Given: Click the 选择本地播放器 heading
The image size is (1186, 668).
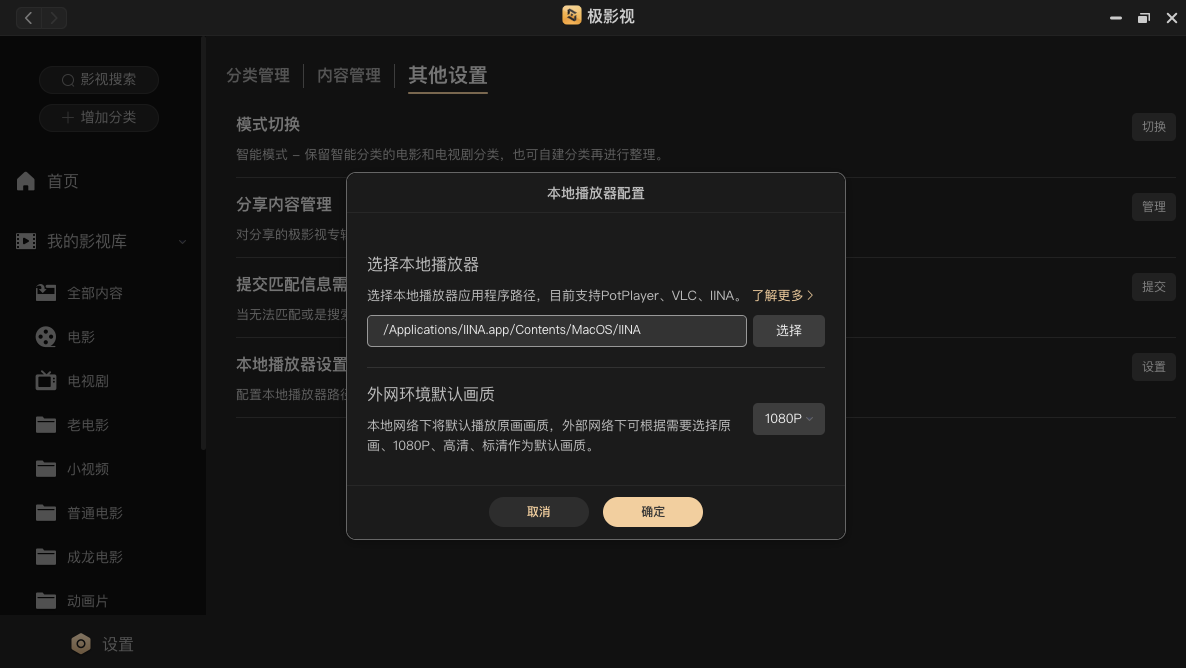Looking at the screenshot, I should pyautogui.click(x=423, y=264).
